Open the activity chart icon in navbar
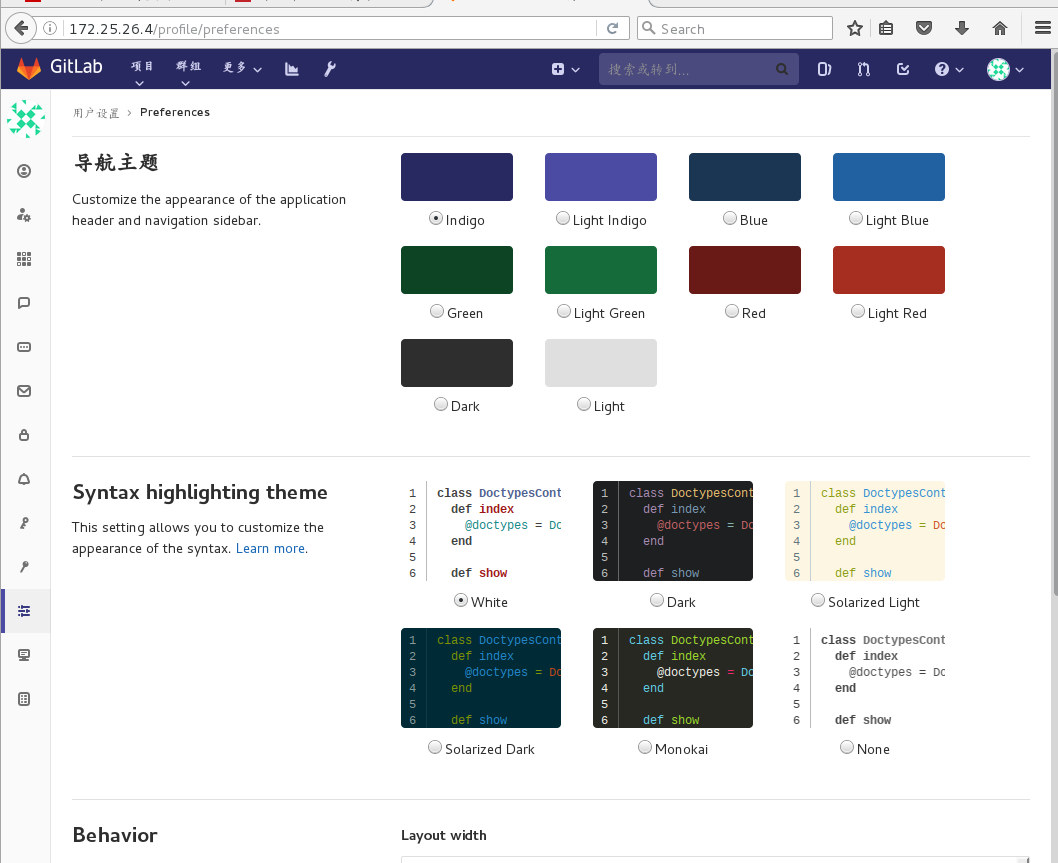Viewport: 1058px width, 863px height. [x=291, y=69]
